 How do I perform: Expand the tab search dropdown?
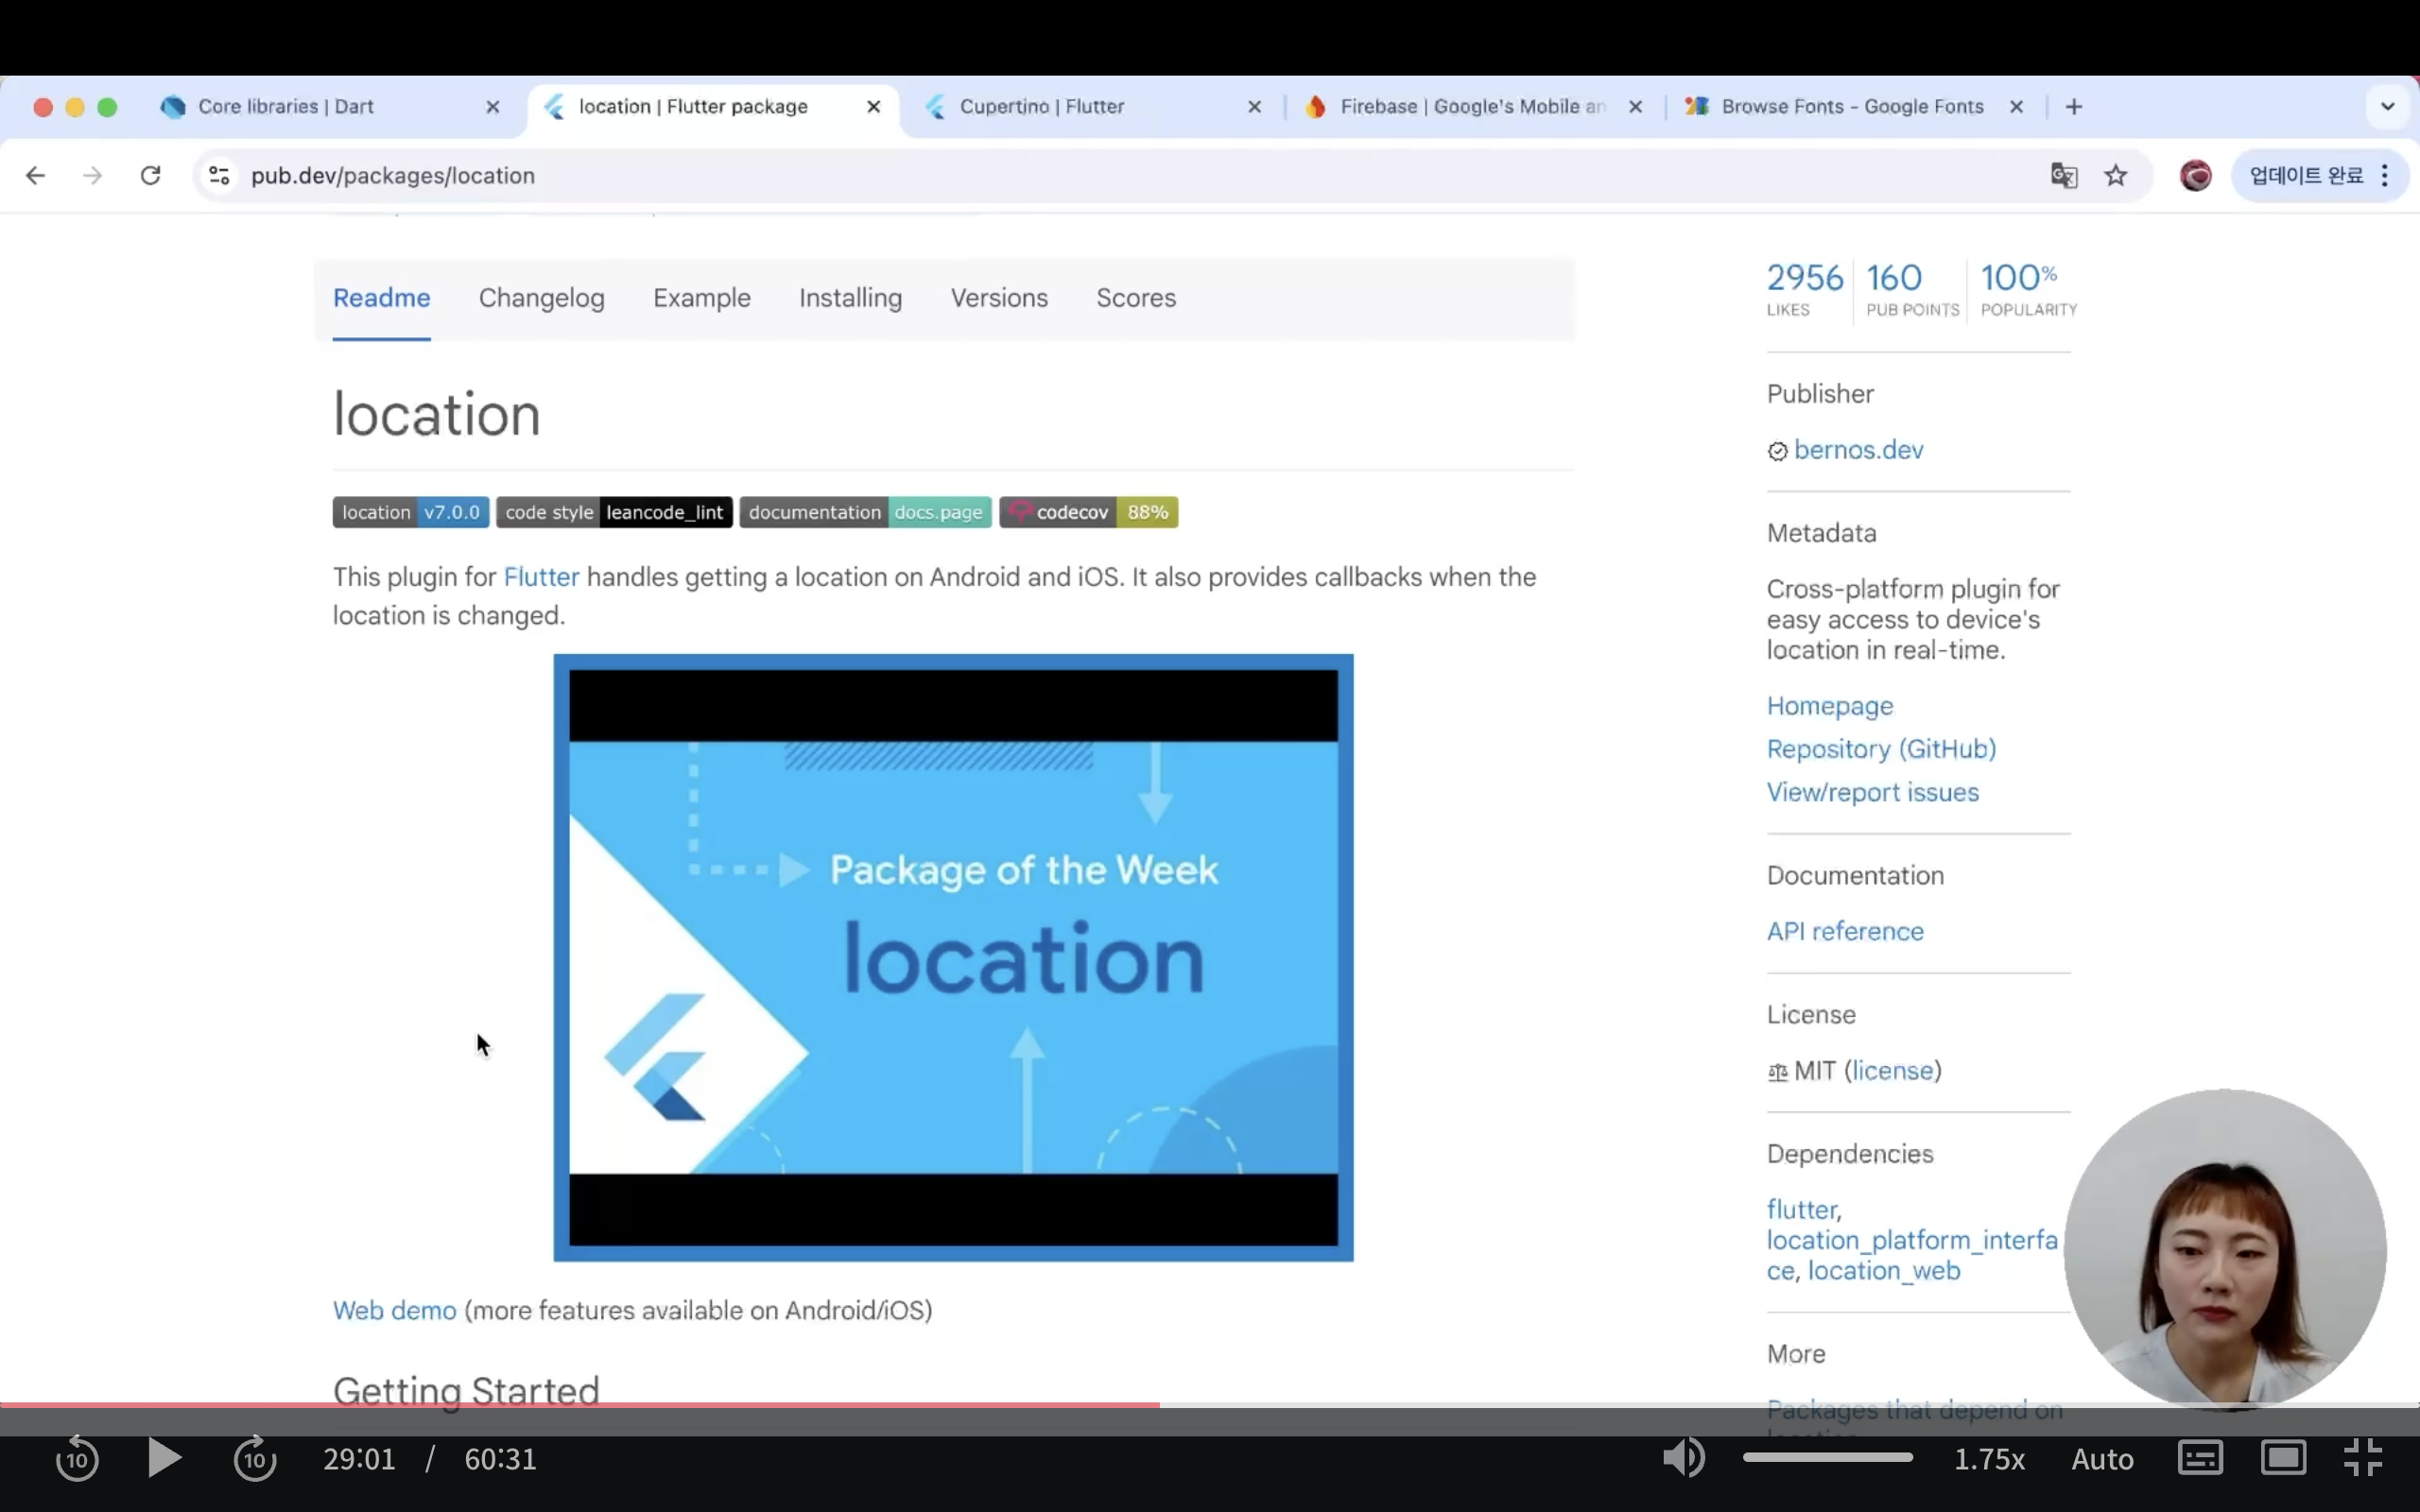(2388, 107)
